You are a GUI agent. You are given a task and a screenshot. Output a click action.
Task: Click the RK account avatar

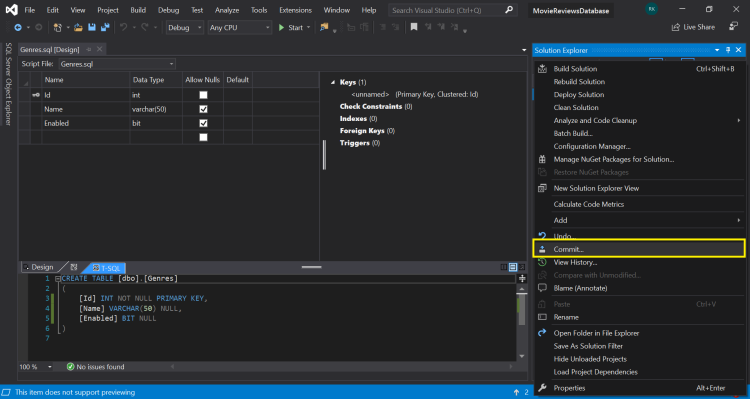pos(651,9)
